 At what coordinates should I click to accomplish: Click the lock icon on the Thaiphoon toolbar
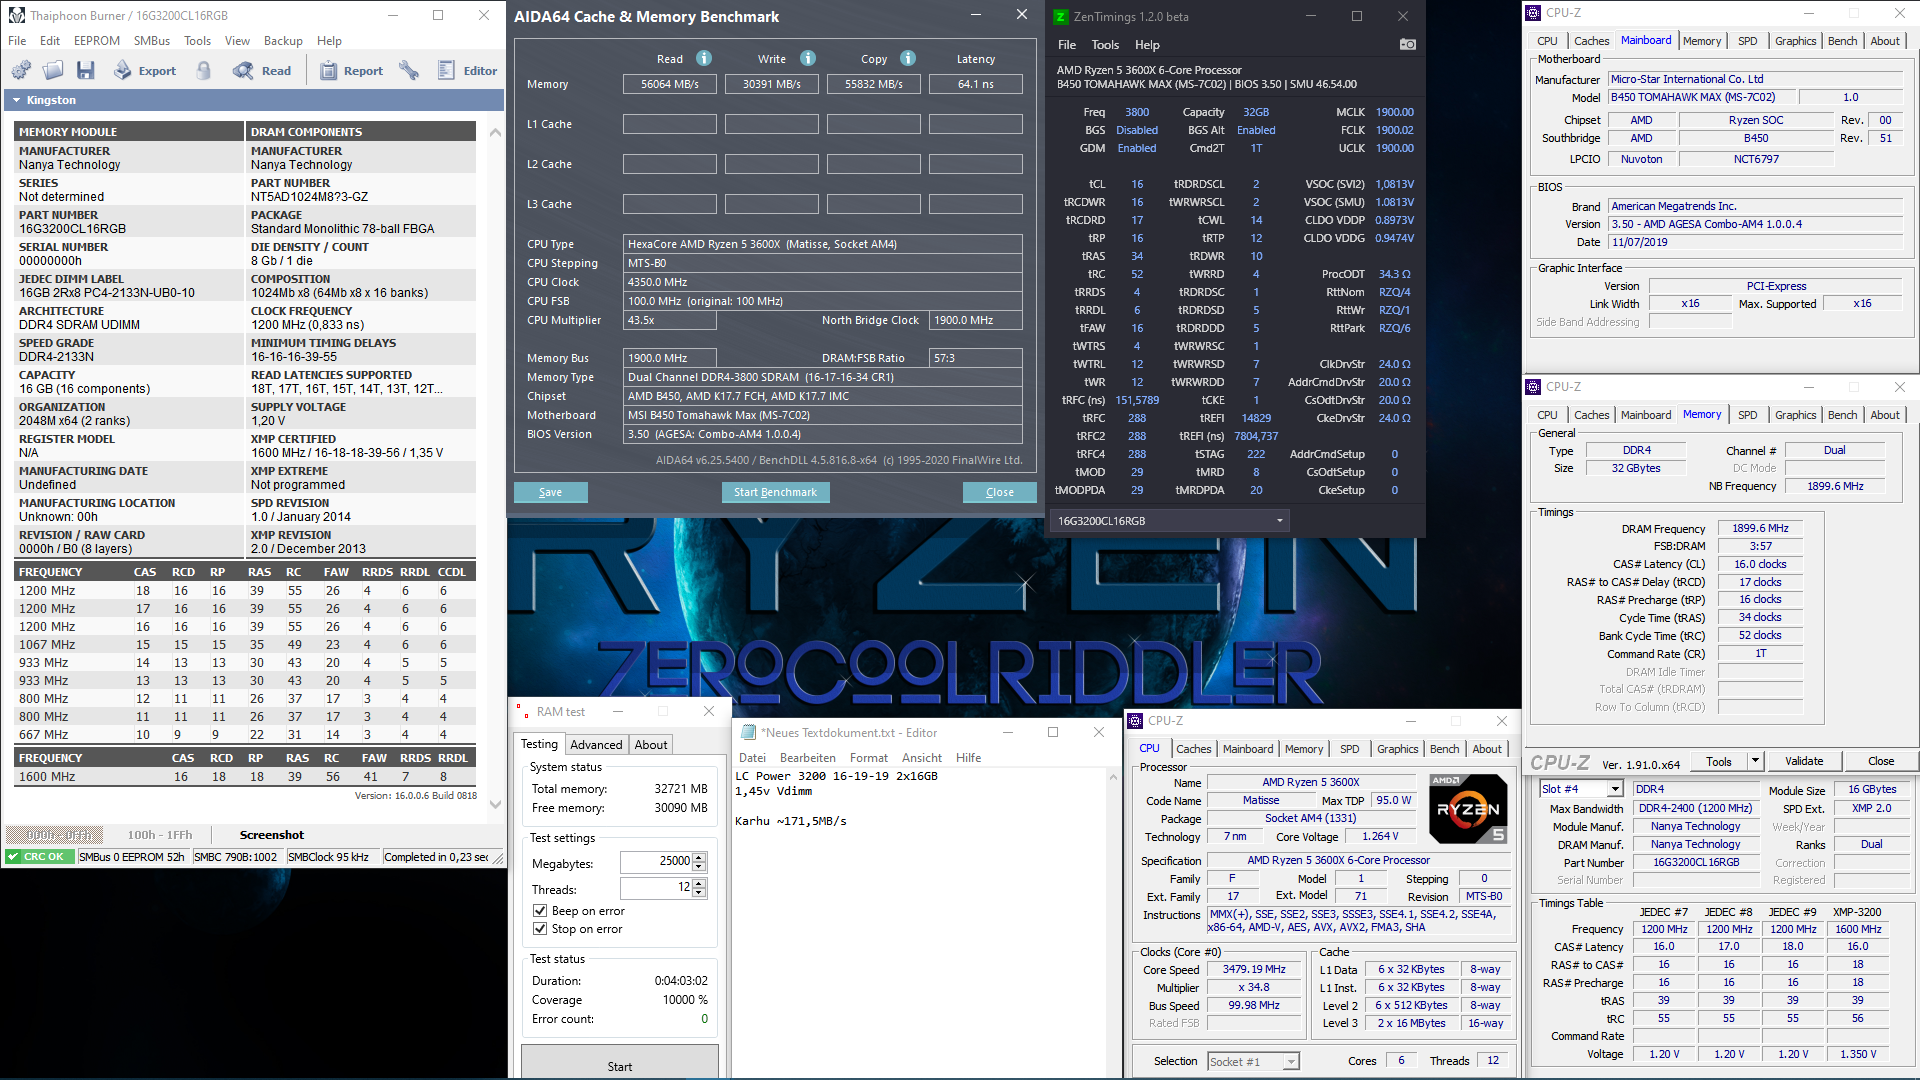pyautogui.click(x=205, y=70)
